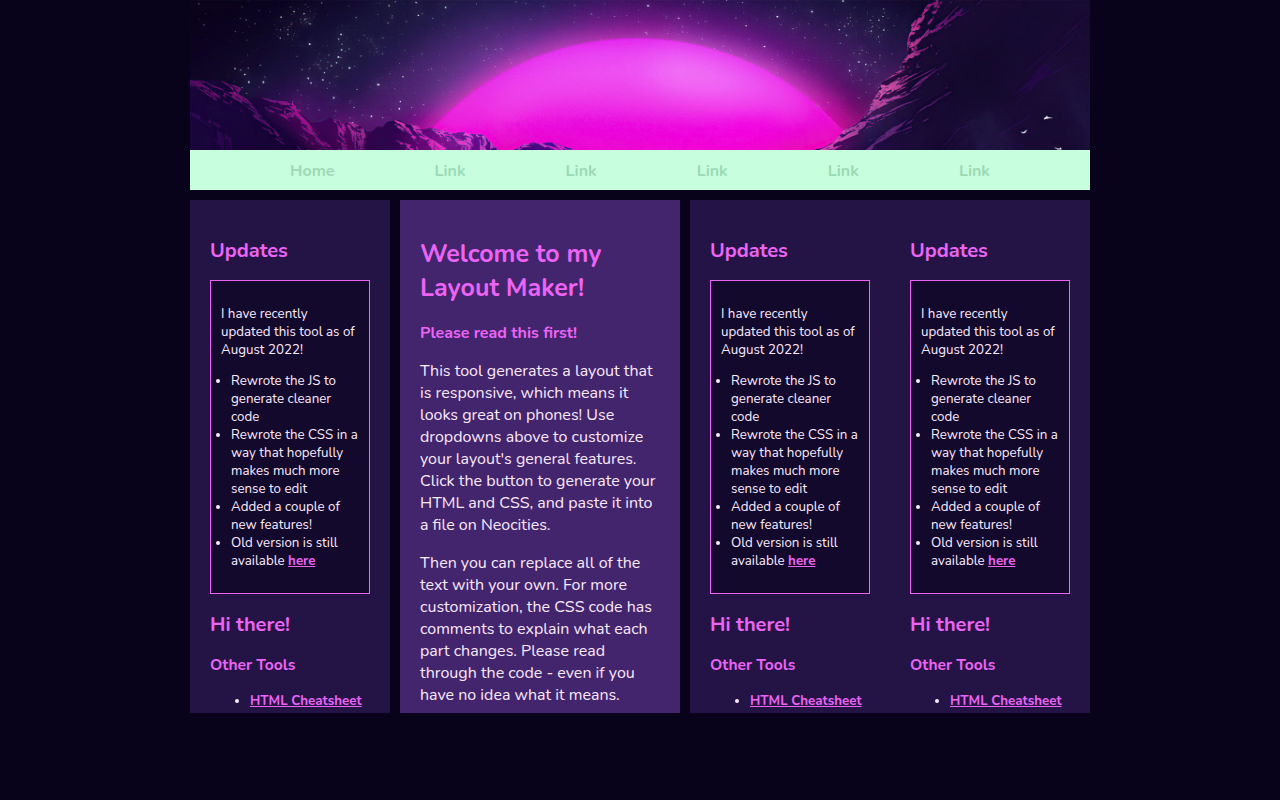Screen dimensions: 1280x800
Task: Open HTML Cheatsheet in the left sidebar
Action: click(x=306, y=701)
